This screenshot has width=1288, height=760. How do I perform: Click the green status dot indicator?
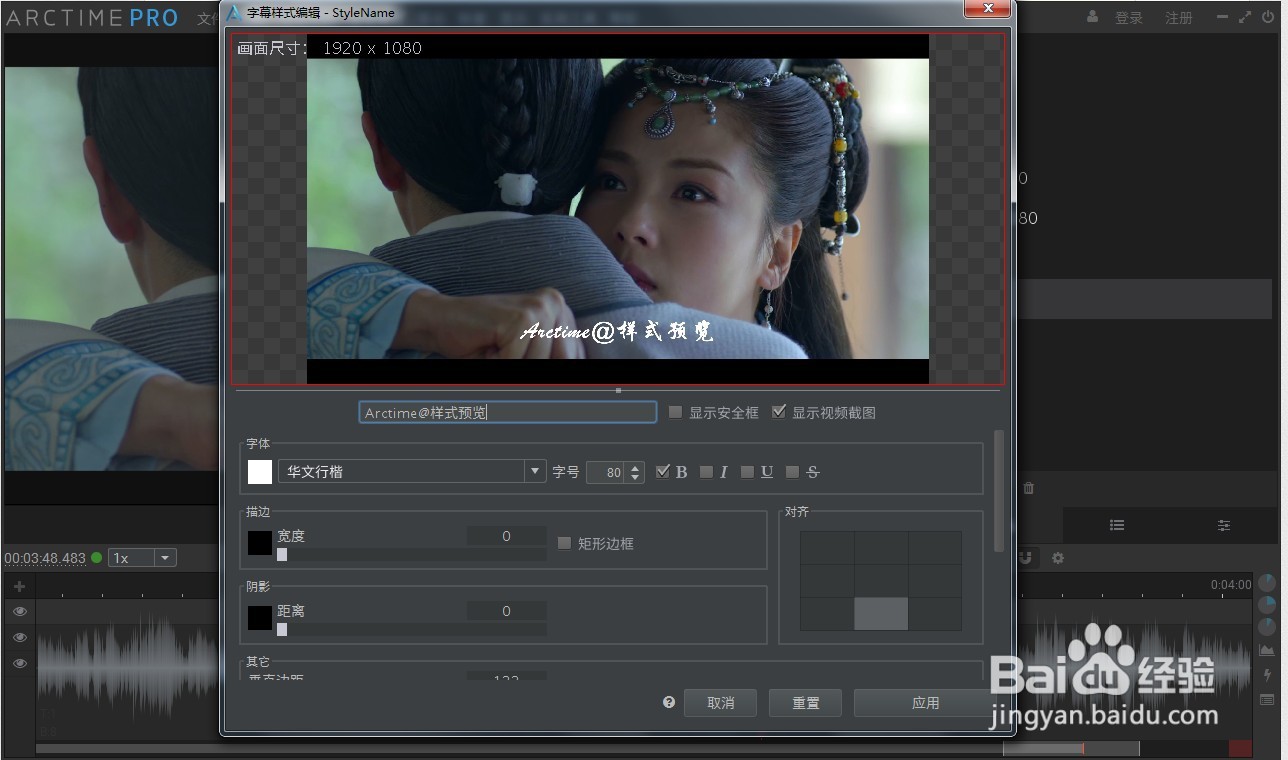[x=97, y=558]
